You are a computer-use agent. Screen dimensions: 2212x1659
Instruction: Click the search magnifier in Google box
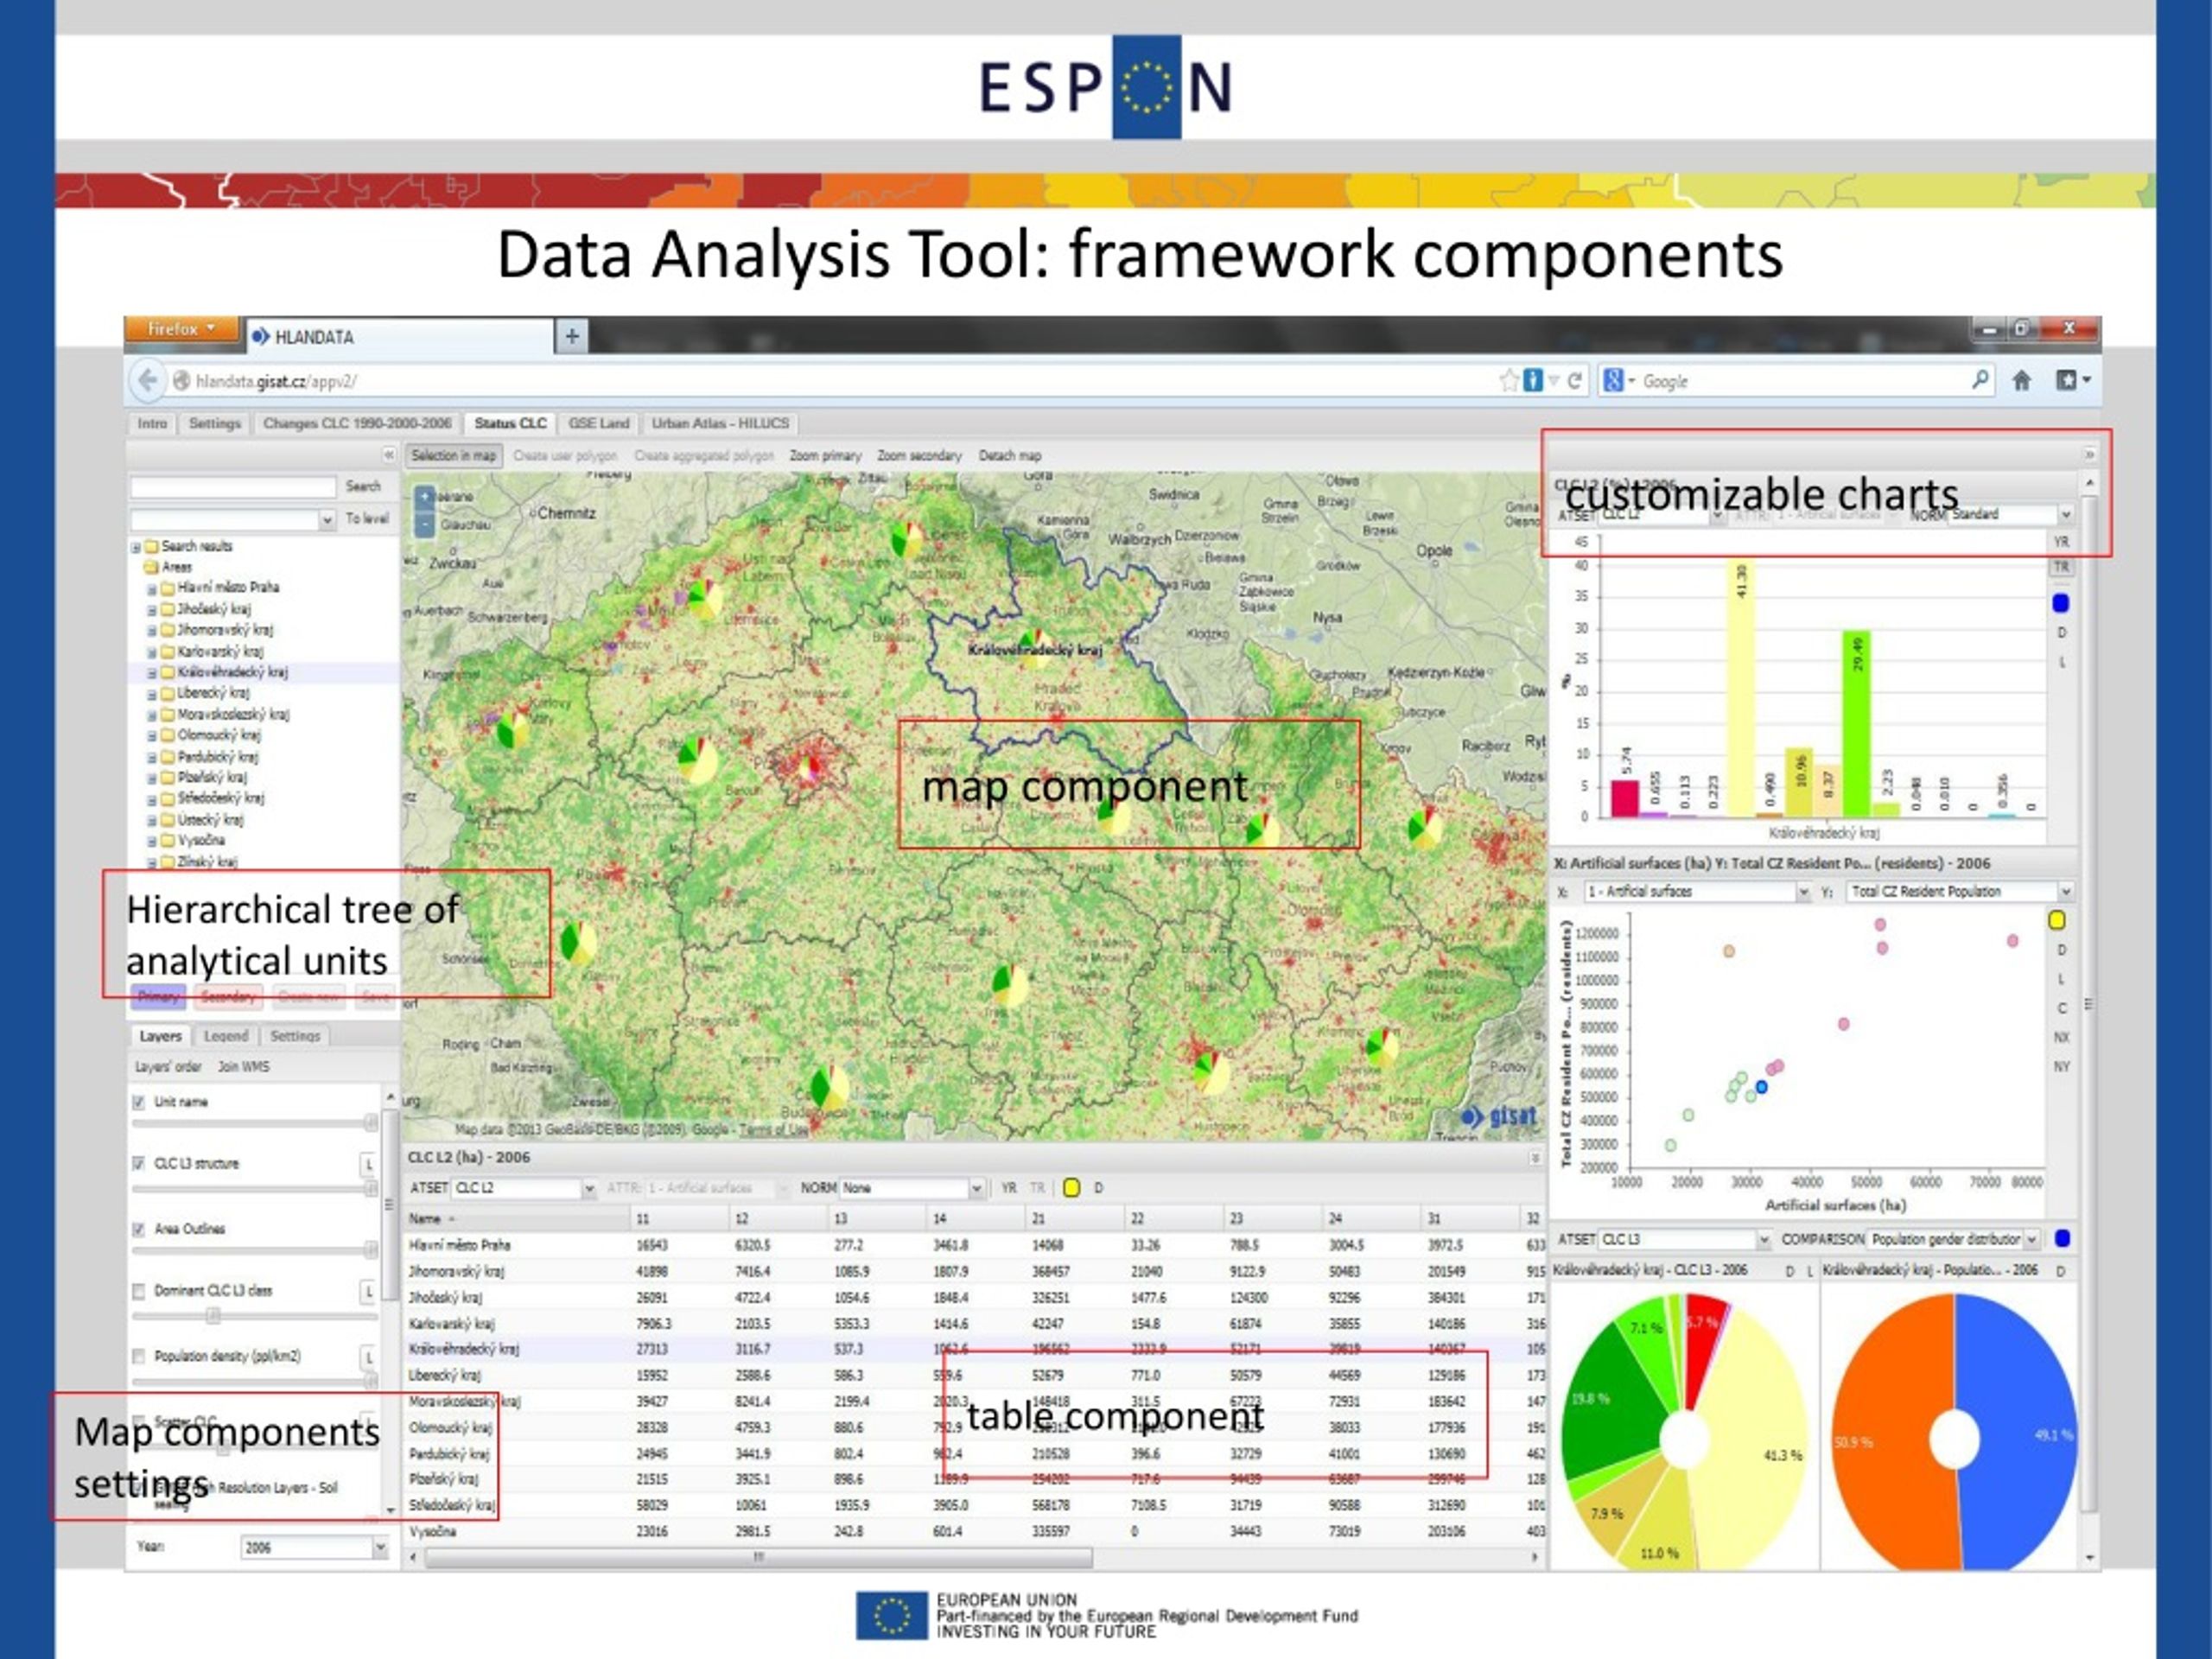pos(1980,380)
